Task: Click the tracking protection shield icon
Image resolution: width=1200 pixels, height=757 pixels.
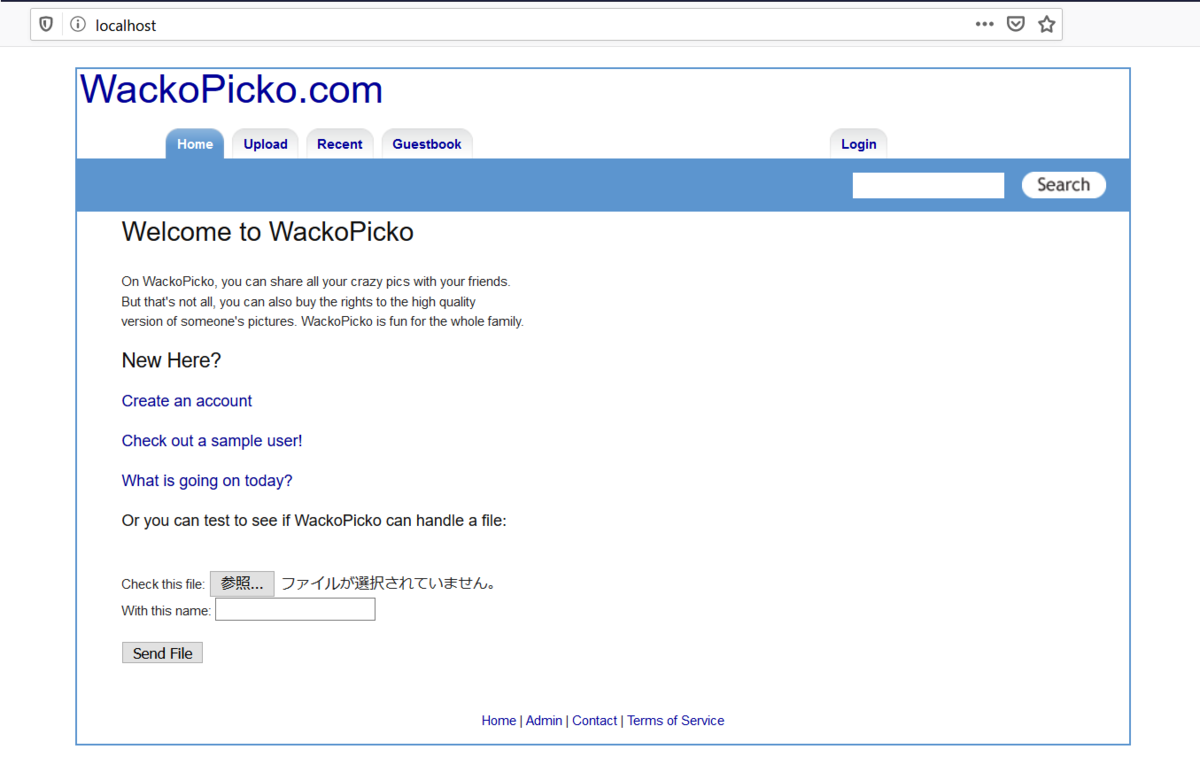Action: click(x=46, y=25)
